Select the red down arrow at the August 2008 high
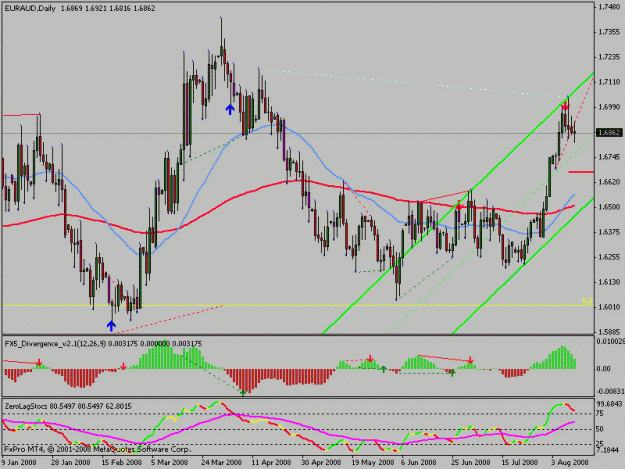This screenshot has height=469, width=625. click(565, 106)
